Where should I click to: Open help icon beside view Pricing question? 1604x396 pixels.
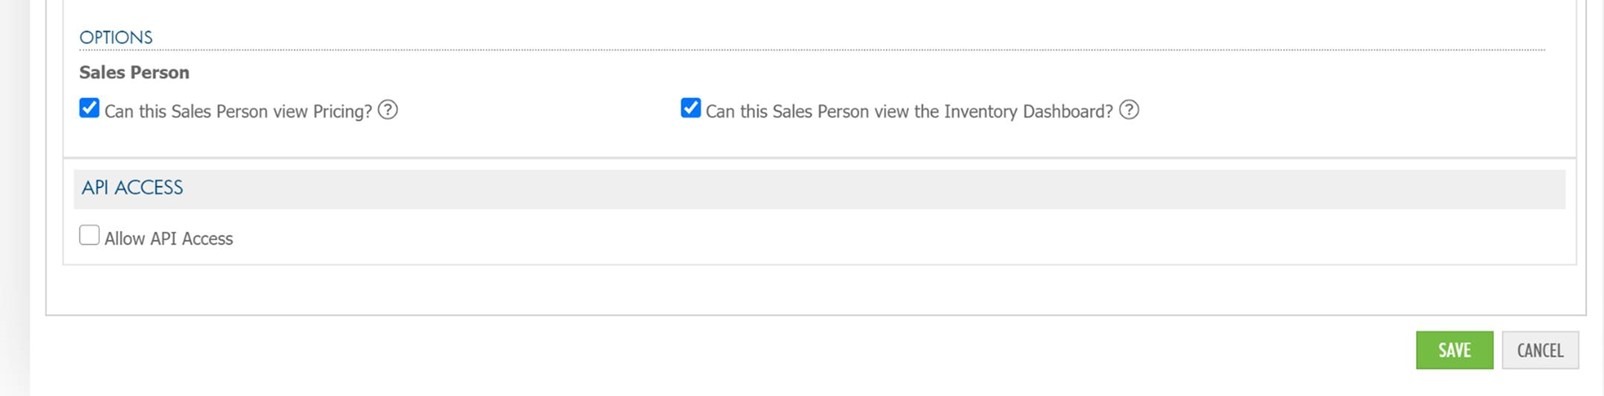click(388, 110)
